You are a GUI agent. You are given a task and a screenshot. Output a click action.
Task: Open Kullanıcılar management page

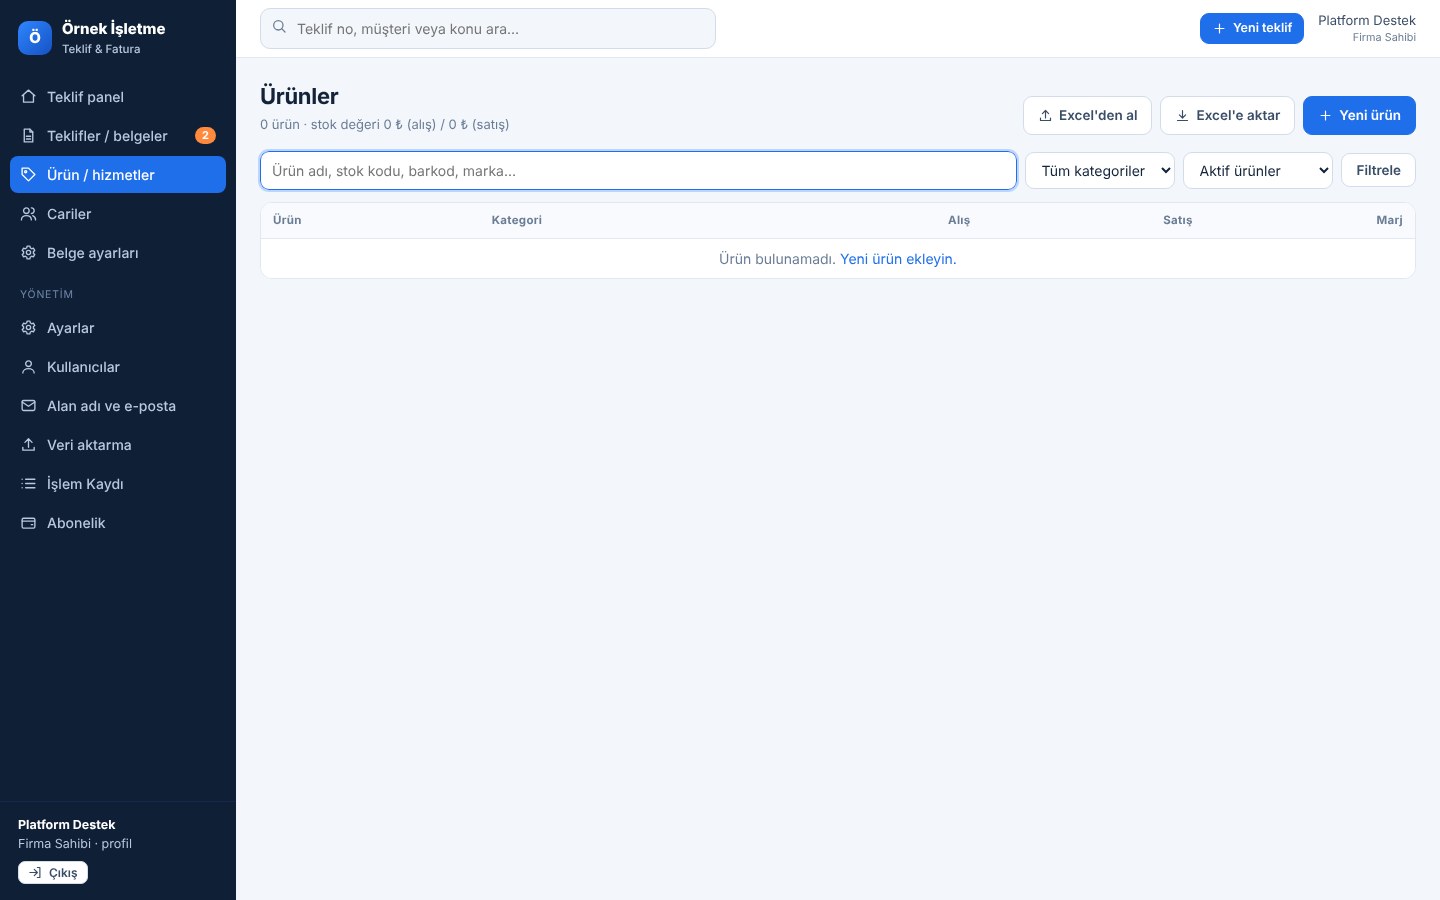[118, 367]
